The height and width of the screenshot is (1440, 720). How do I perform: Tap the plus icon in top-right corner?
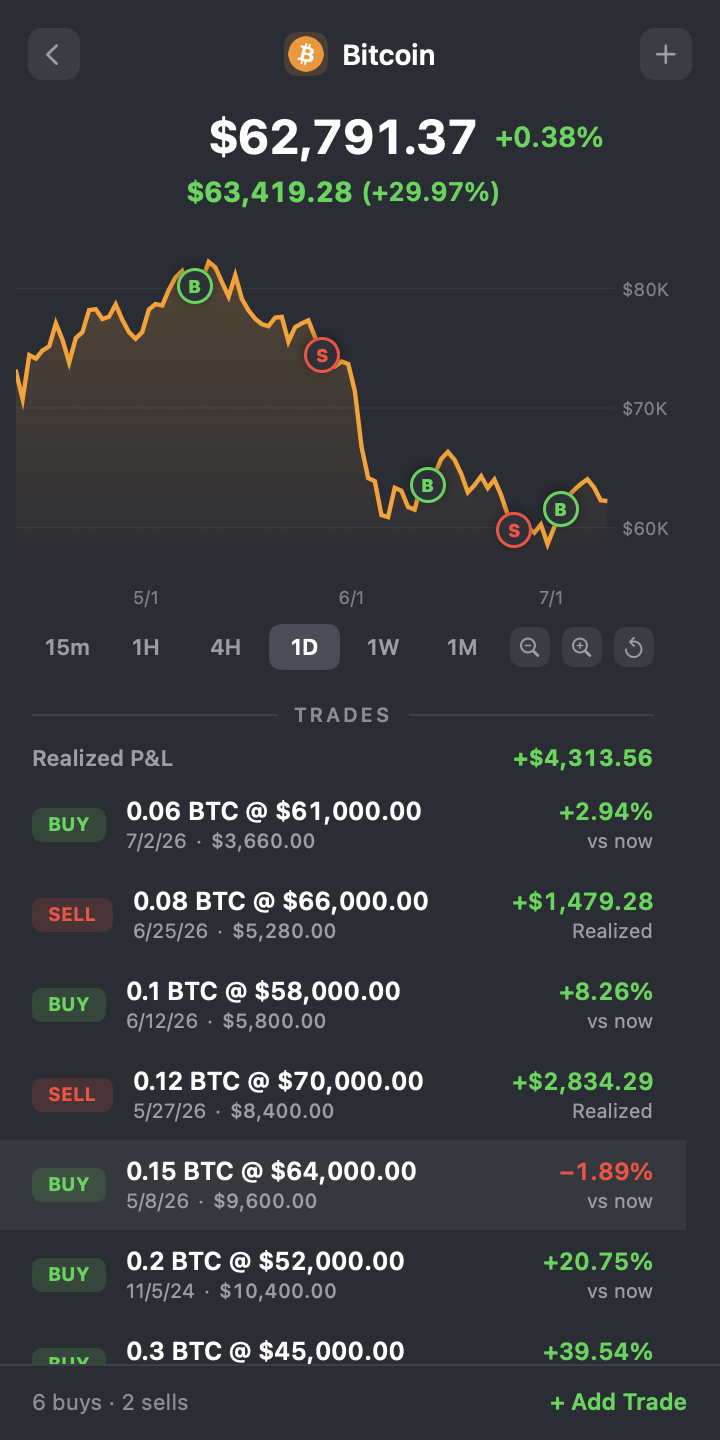pyautogui.click(x=666, y=54)
